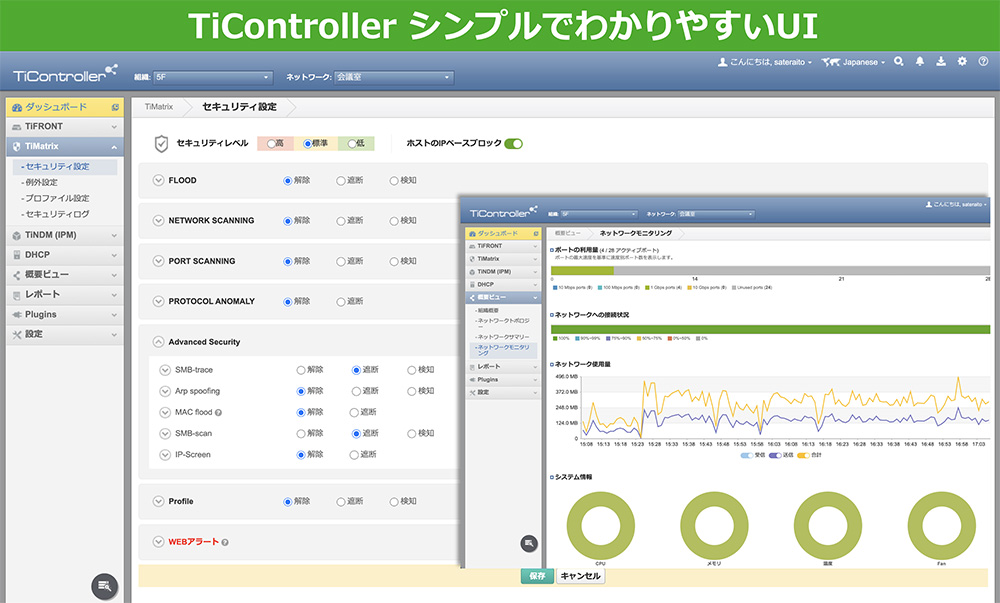Select 遮断 for the FLOOD row
This screenshot has width=1000, height=603.
click(341, 180)
